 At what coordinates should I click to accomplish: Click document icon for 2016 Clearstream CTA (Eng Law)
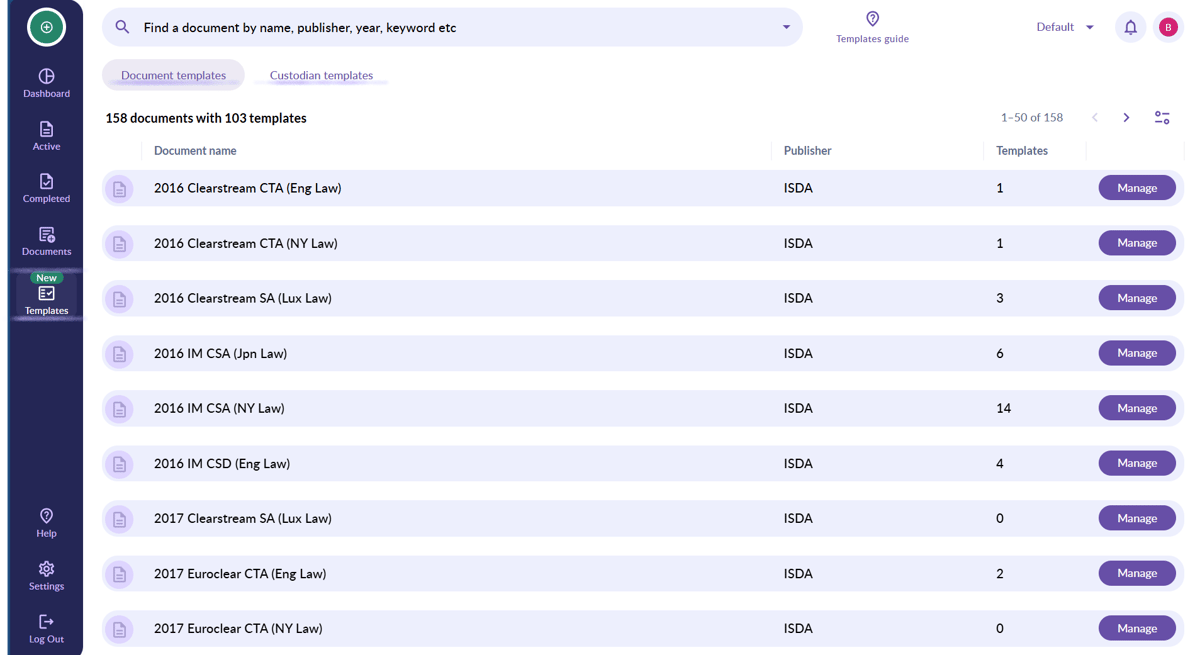[119, 188]
